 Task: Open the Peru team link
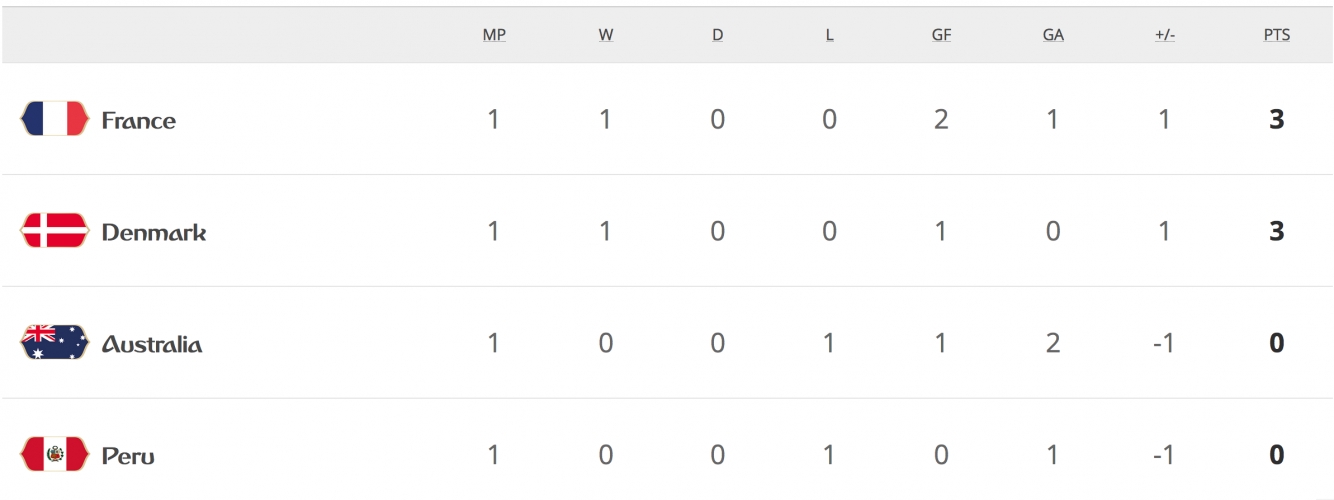pyautogui.click(x=128, y=457)
